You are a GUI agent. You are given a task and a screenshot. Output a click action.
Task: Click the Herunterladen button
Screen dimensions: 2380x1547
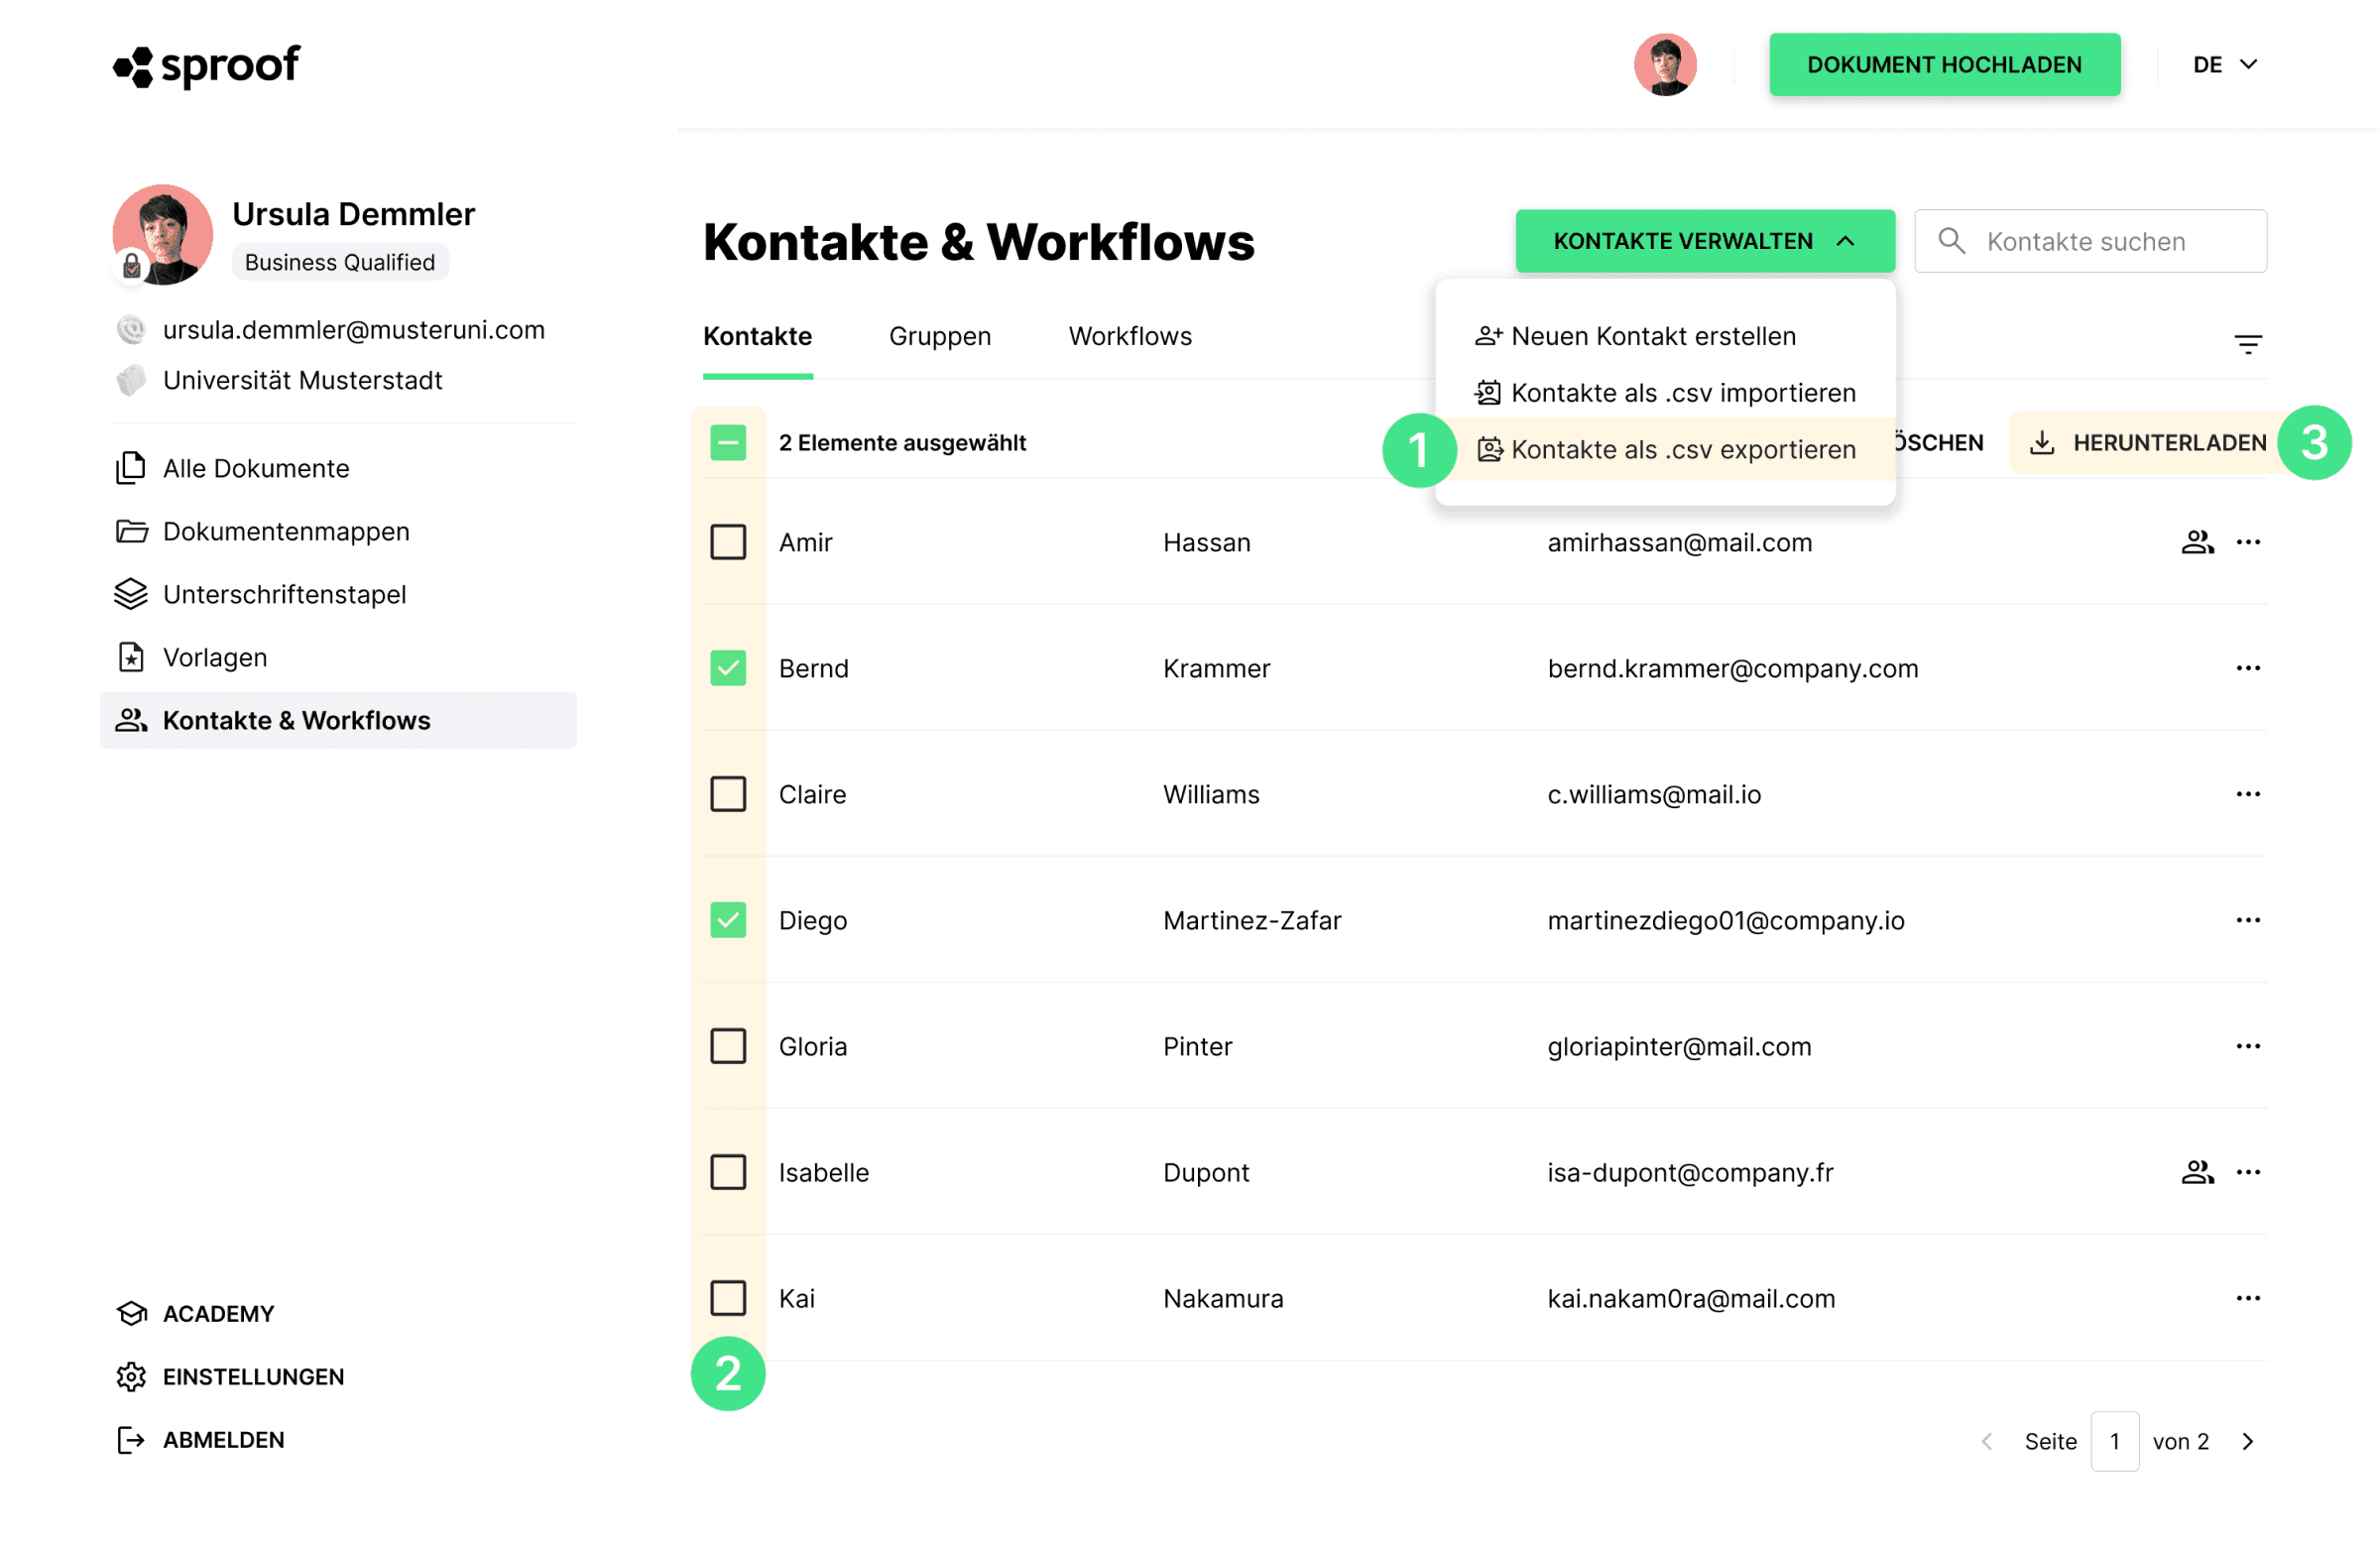tap(2148, 442)
